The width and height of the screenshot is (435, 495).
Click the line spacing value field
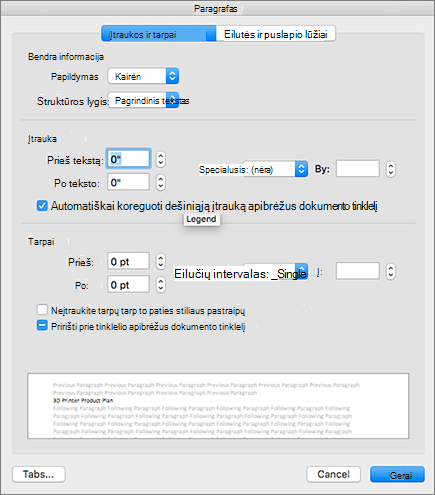tap(358, 271)
